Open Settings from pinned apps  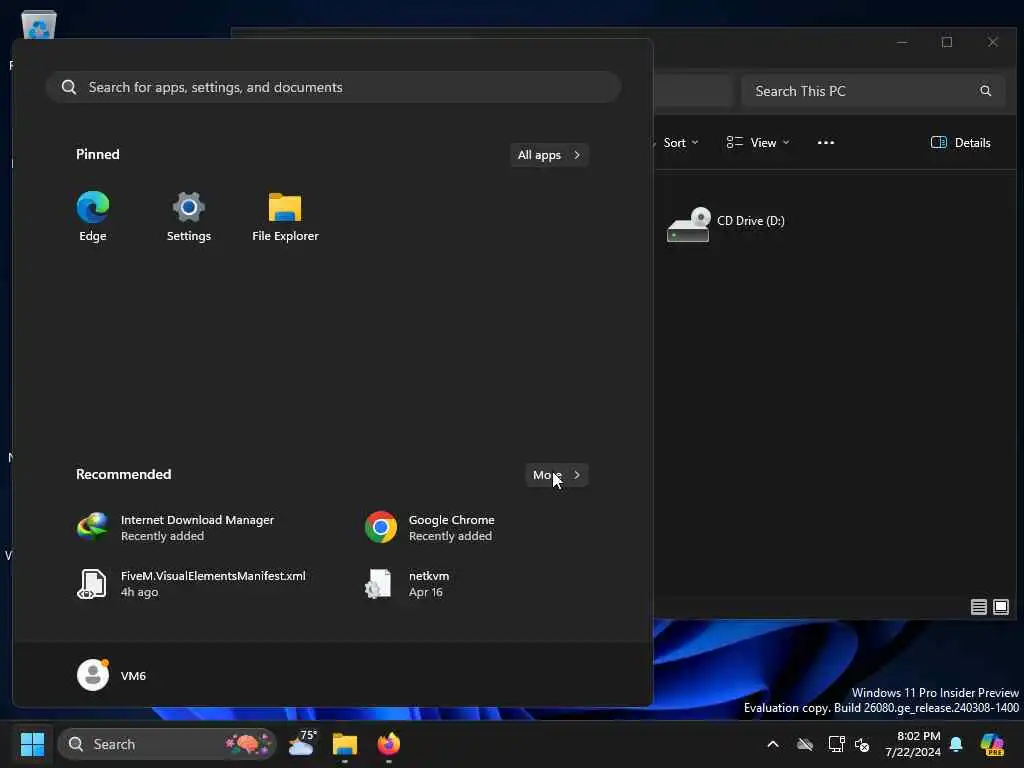(x=189, y=217)
